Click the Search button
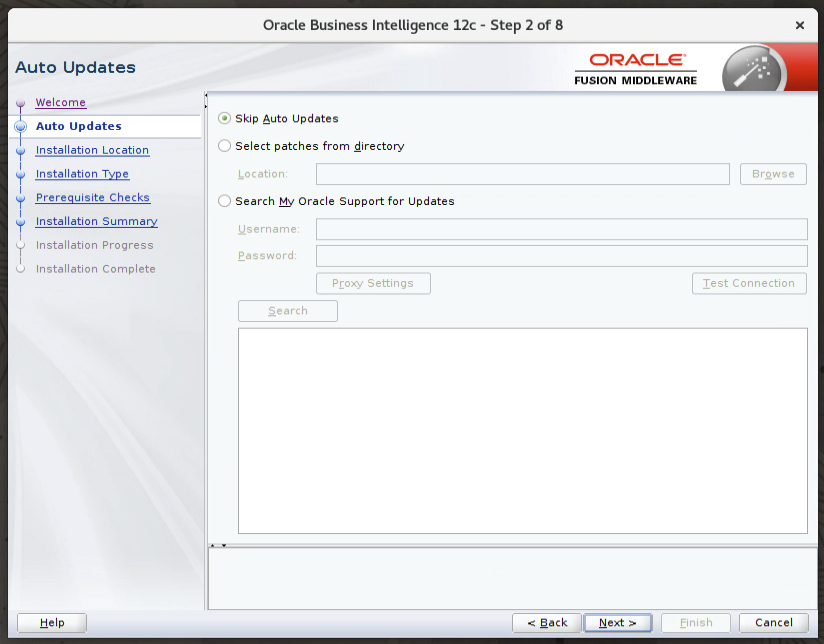Image resolution: width=824 pixels, height=644 pixels. 287,311
